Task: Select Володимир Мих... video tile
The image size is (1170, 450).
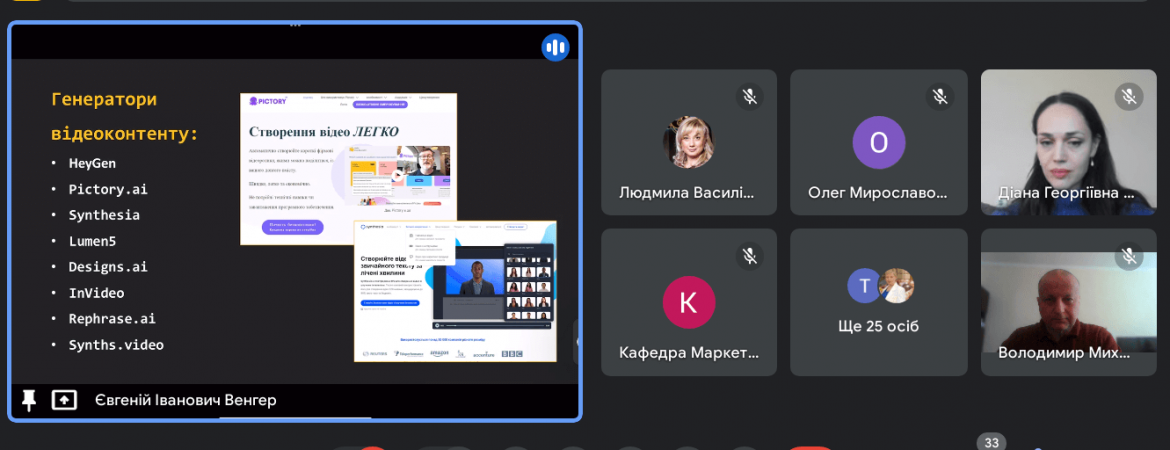Action: click(x=1069, y=301)
